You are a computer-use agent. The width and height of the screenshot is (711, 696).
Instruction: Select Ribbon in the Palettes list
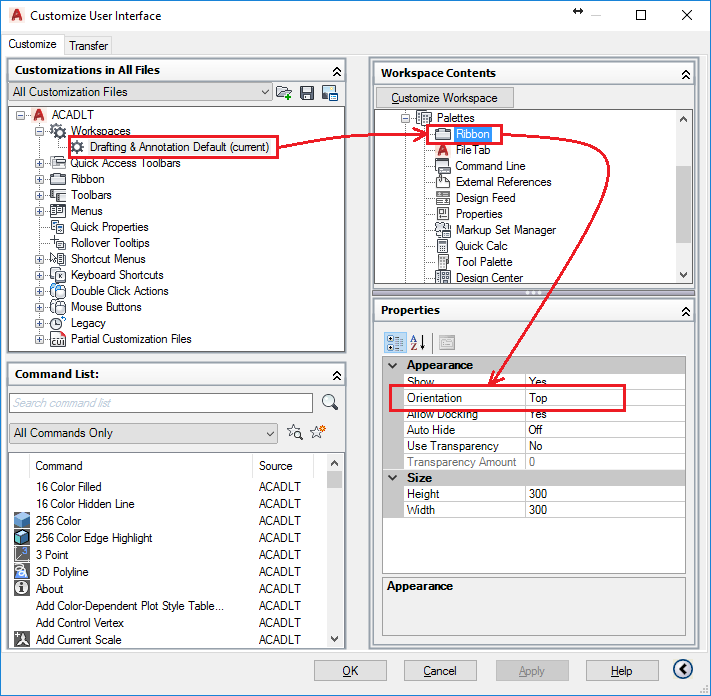(x=472, y=134)
